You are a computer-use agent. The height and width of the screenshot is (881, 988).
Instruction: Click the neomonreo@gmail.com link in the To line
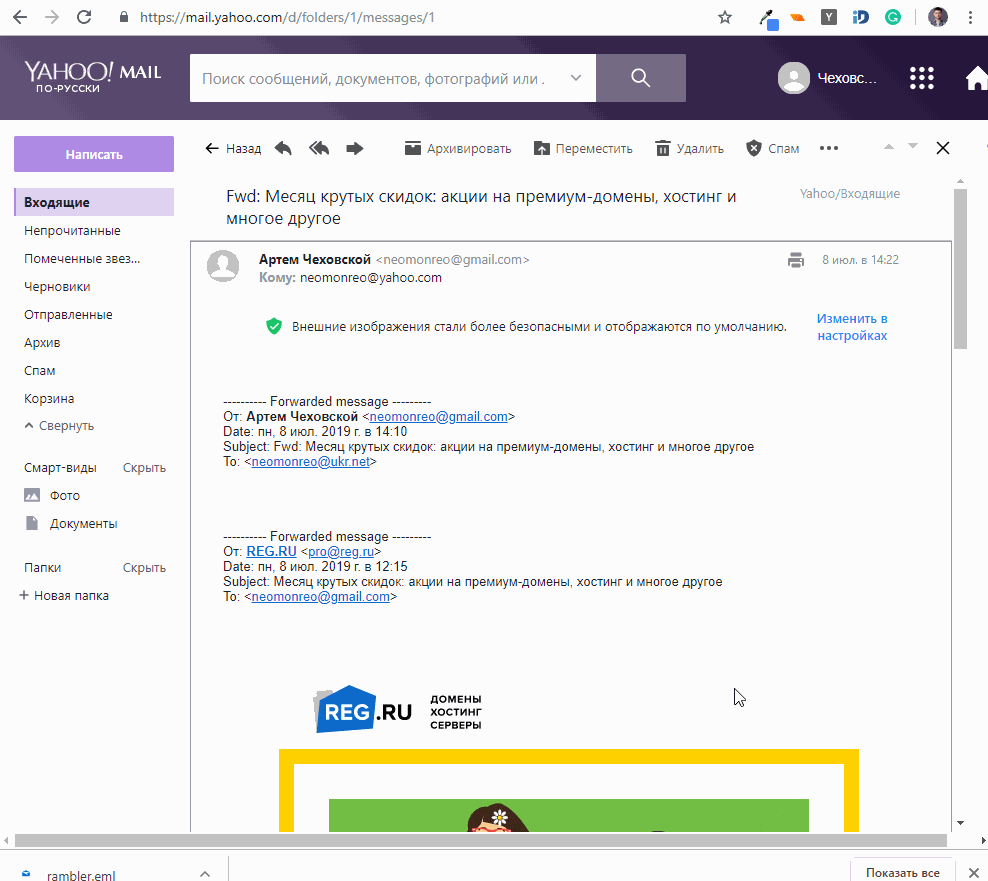321,597
